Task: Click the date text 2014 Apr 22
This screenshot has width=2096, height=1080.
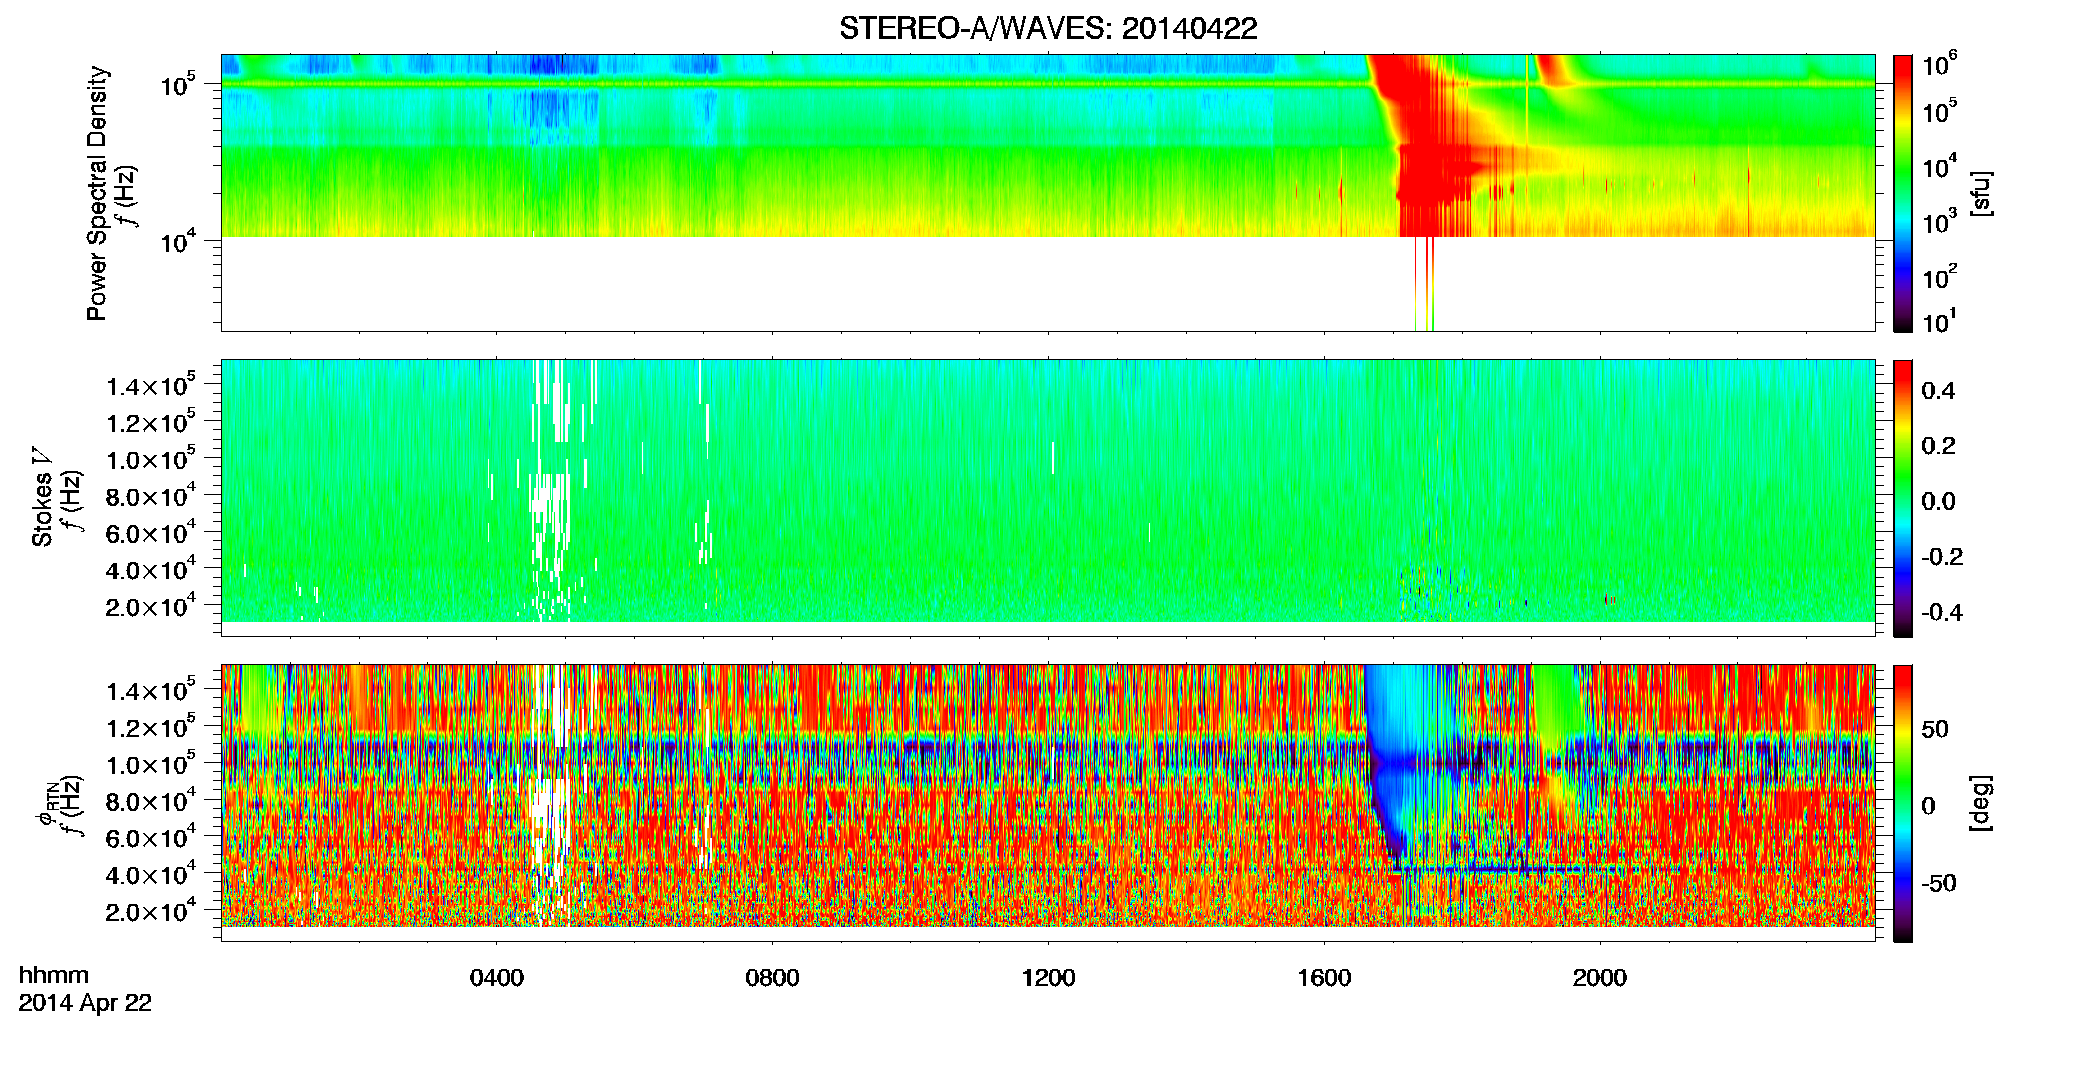Action: (x=85, y=1003)
